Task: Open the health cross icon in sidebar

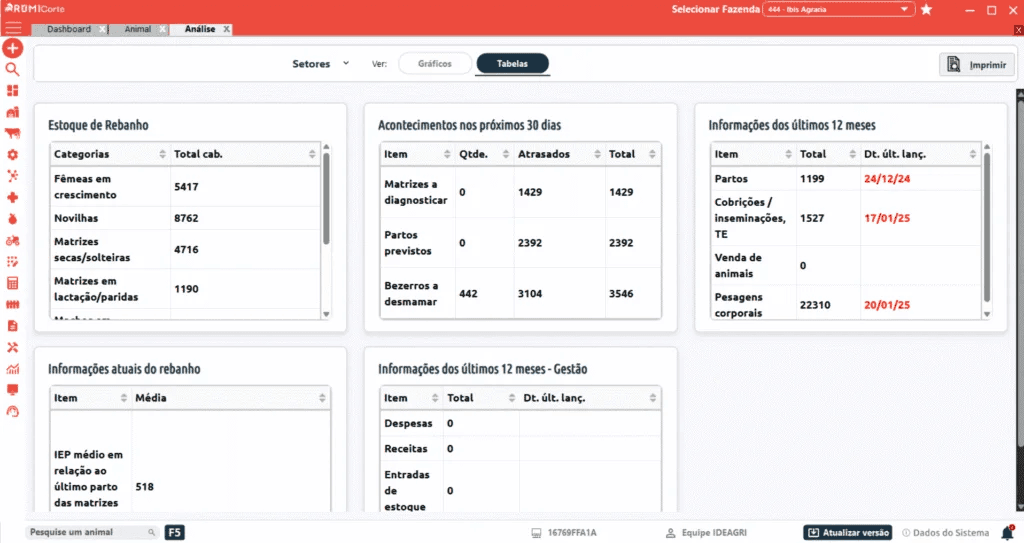Action: (12, 197)
